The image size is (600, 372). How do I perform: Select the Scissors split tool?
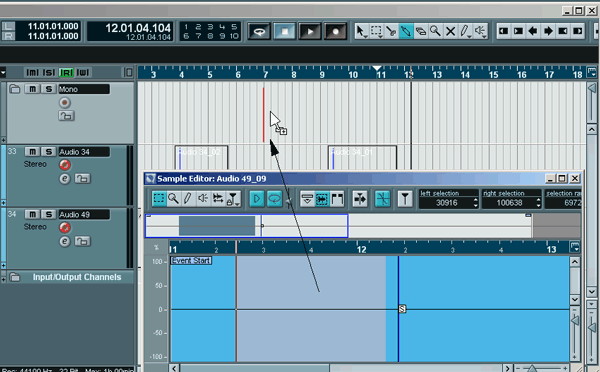[x=391, y=31]
